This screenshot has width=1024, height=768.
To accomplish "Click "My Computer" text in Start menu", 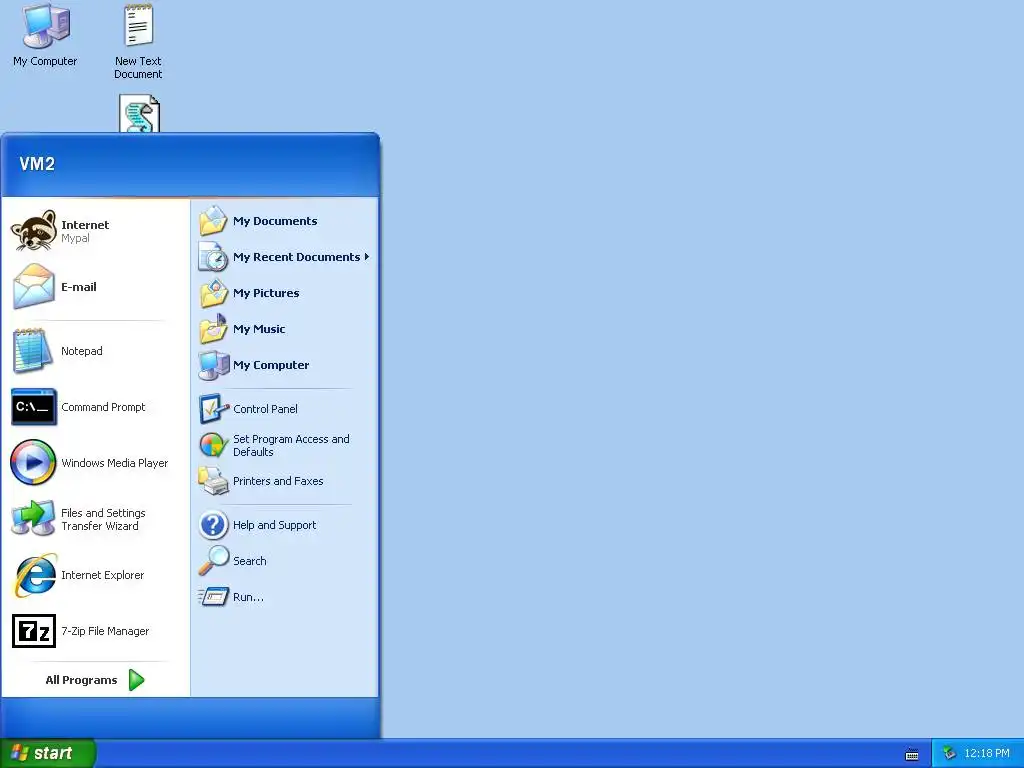I will tap(271, 365).
